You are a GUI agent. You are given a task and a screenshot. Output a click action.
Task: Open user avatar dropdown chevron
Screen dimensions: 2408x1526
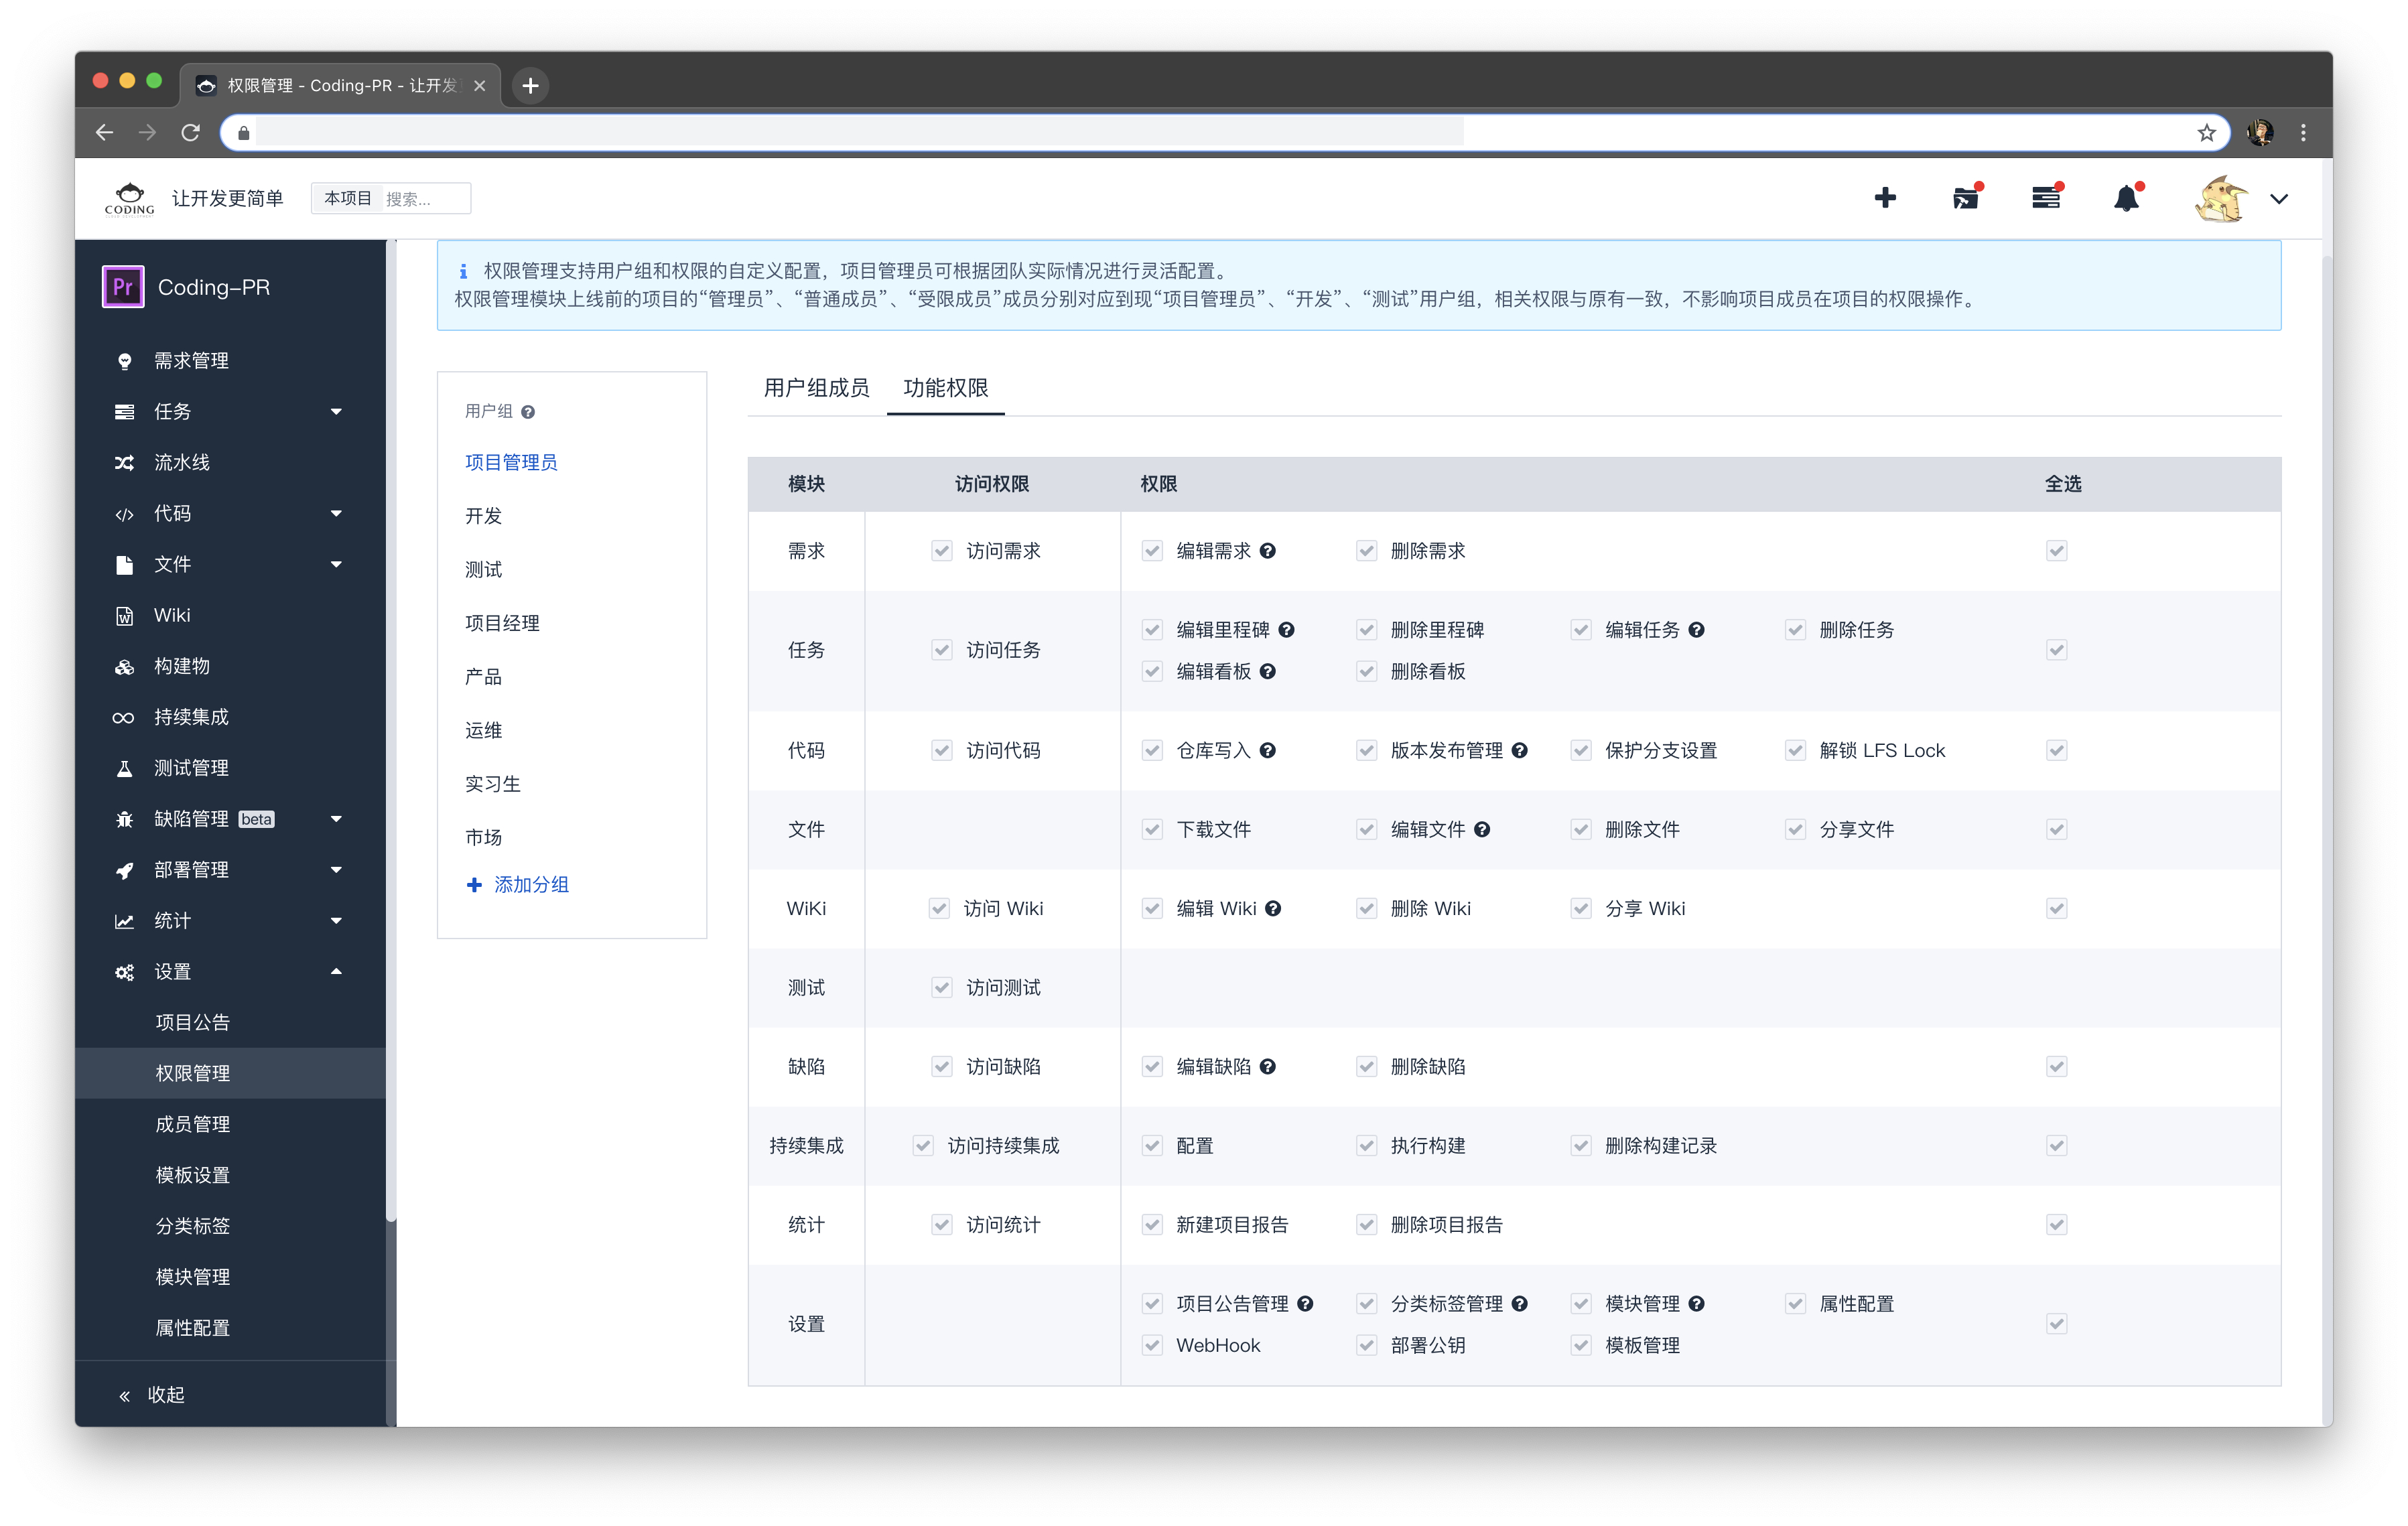(x=2279, y=199)
